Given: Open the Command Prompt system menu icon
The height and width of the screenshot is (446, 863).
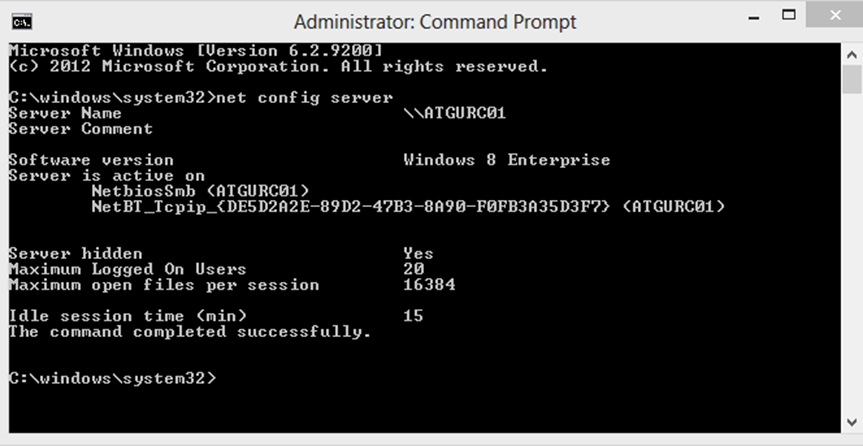Looking at the screenshot, I should coord(22,22).
